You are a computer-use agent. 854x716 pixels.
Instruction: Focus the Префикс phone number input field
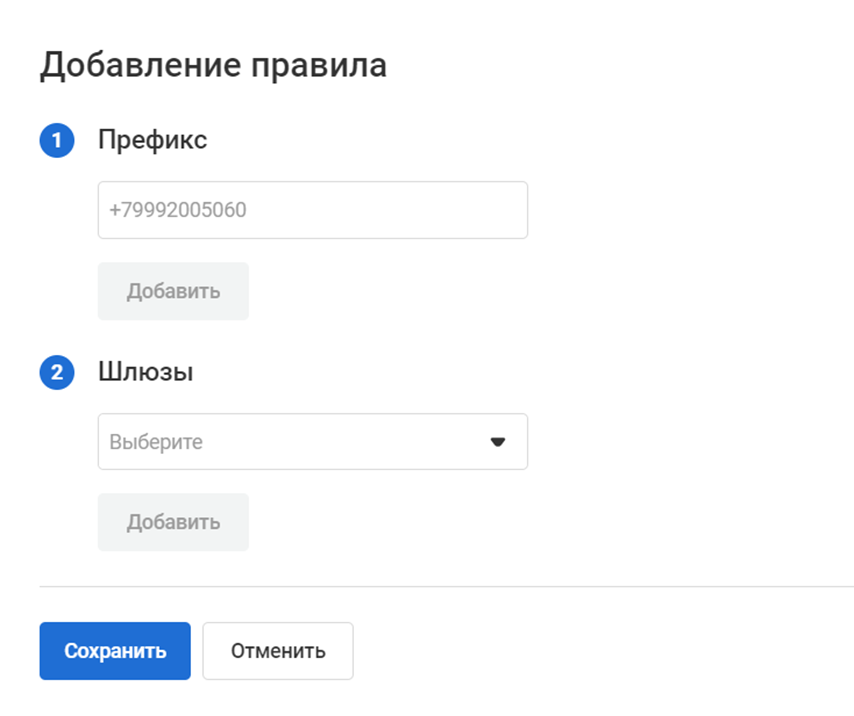pos(312,210)
